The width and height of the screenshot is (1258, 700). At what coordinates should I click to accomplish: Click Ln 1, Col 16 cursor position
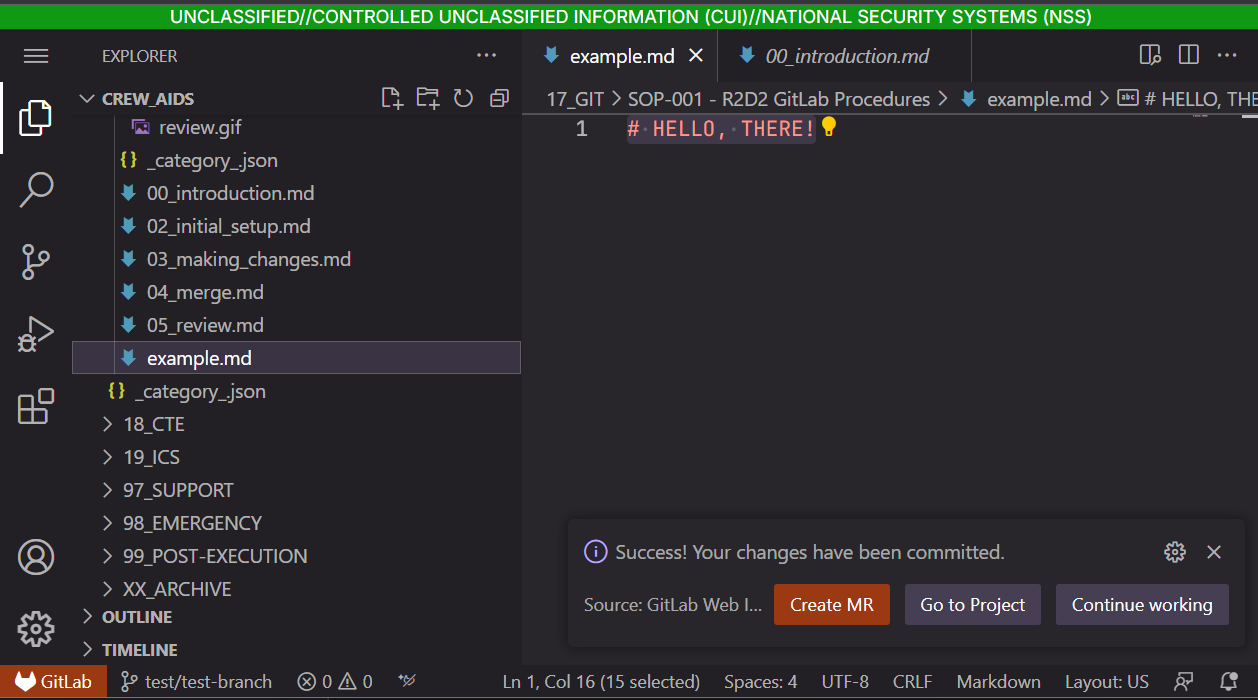pyautogui.click(x=601, y=682)
